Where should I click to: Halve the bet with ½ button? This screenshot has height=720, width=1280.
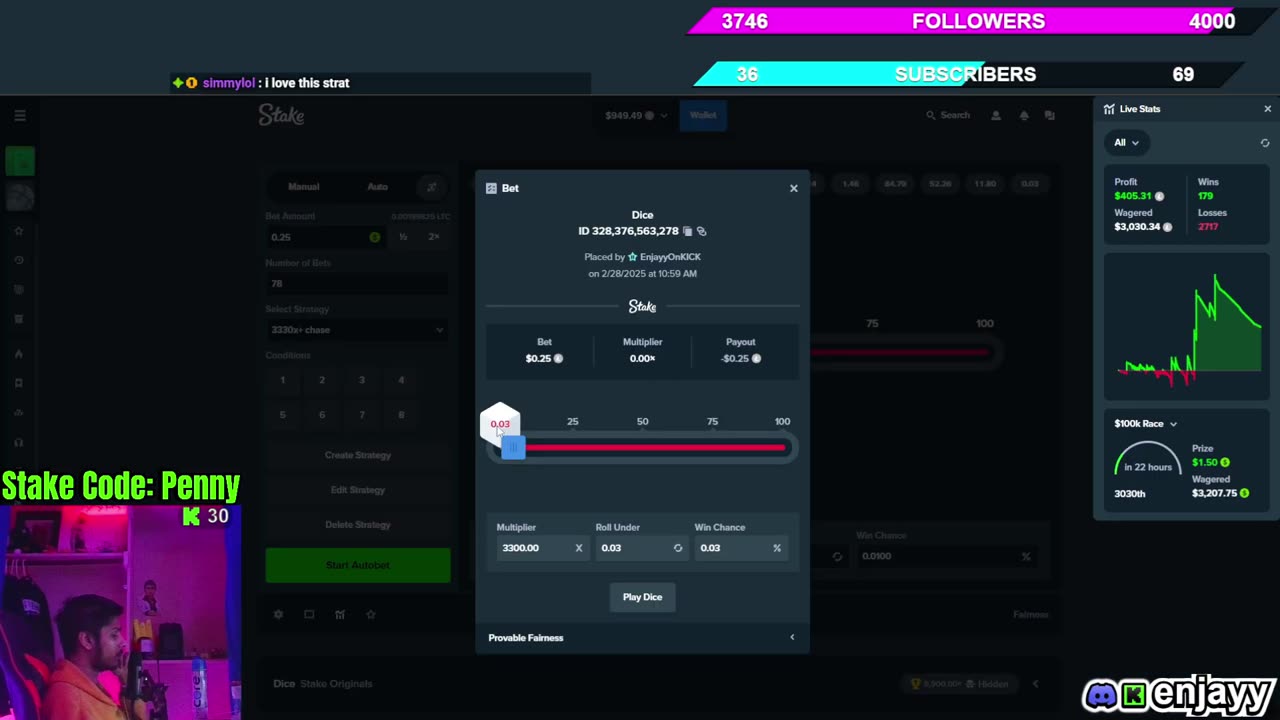(403, 237)
